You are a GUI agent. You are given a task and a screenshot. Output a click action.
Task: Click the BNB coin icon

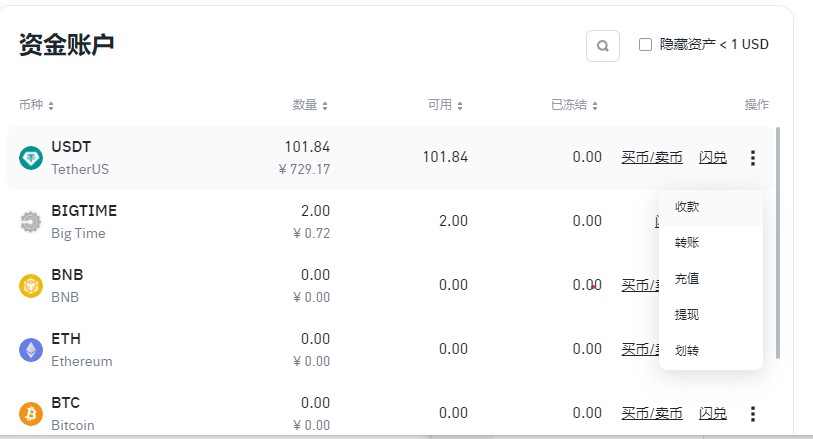point(31,286)
